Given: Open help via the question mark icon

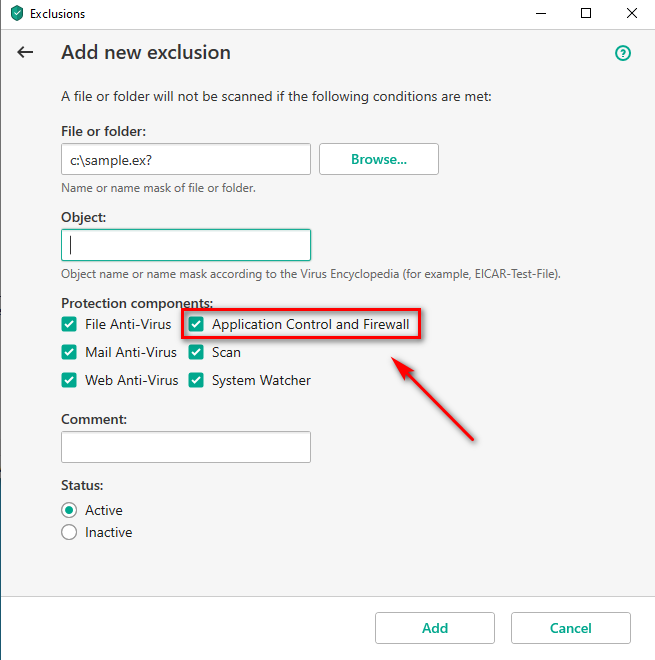Looking at the screenshot, I should click(623, 53).
